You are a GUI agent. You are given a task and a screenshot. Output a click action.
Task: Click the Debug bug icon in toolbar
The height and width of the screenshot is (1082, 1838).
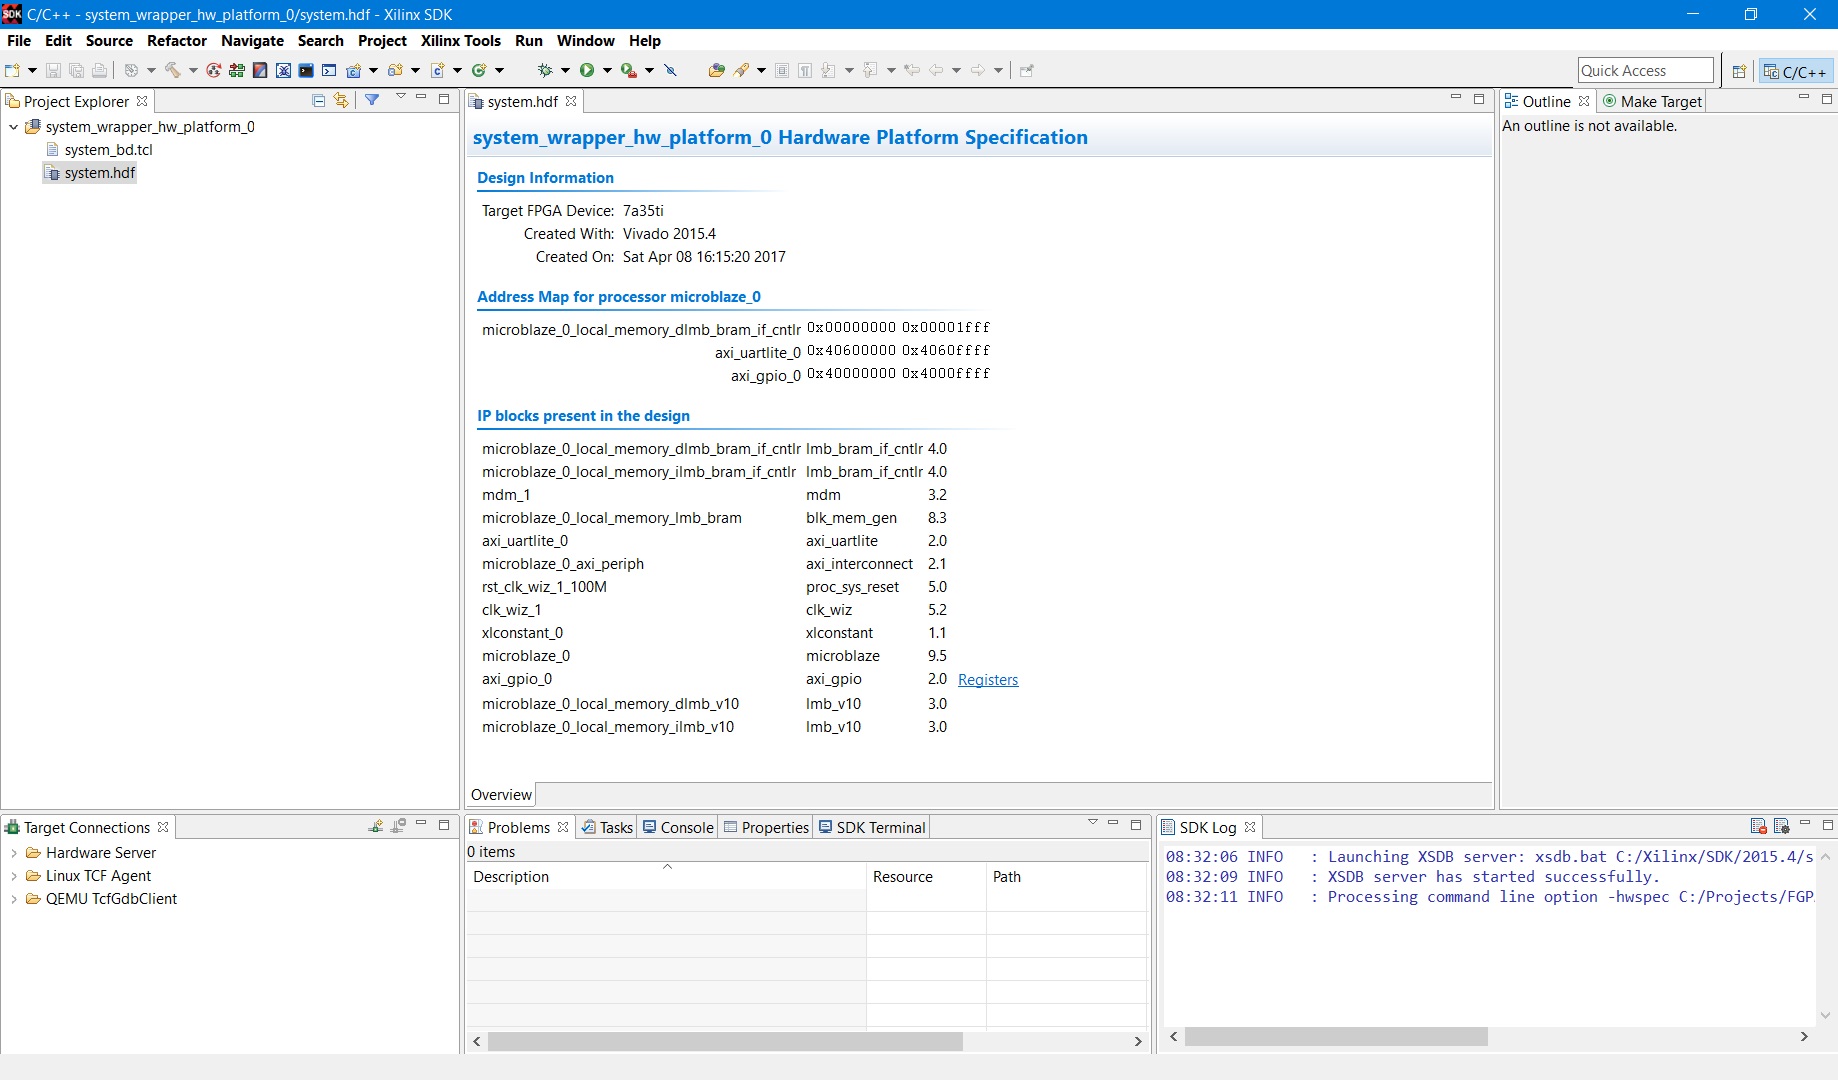[x=545, y=70]
